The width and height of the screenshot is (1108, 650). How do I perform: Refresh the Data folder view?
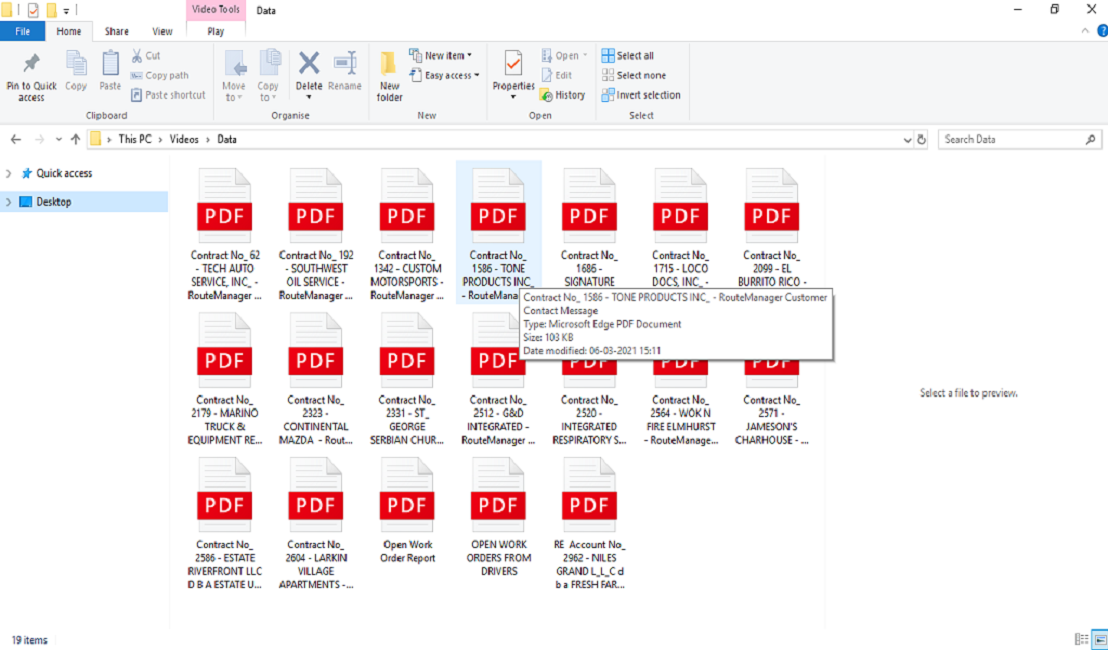(x=921, y=139)
